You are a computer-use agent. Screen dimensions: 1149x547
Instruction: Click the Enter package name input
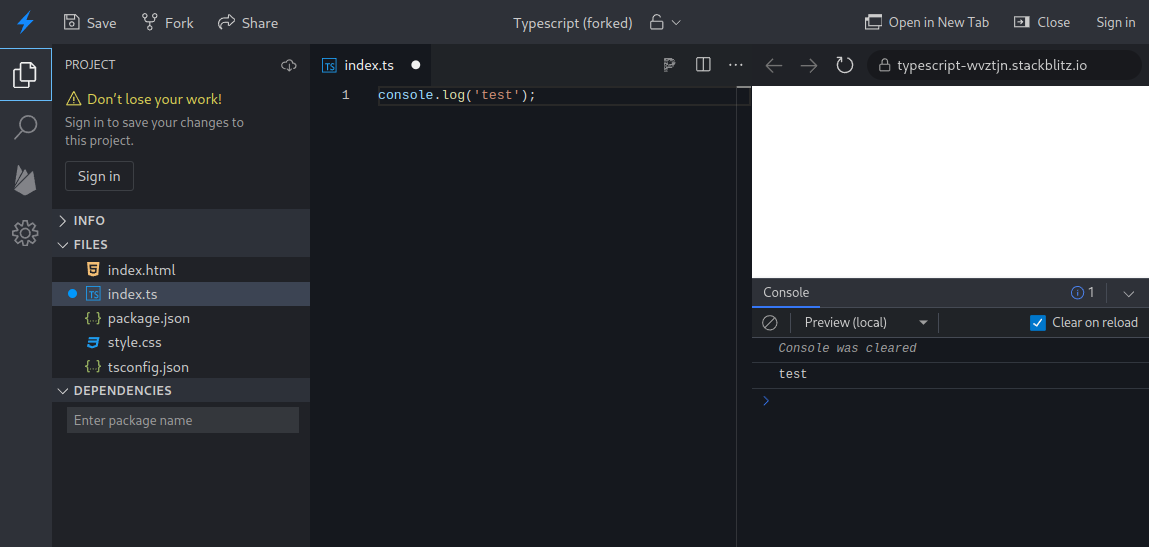(183, 420)
